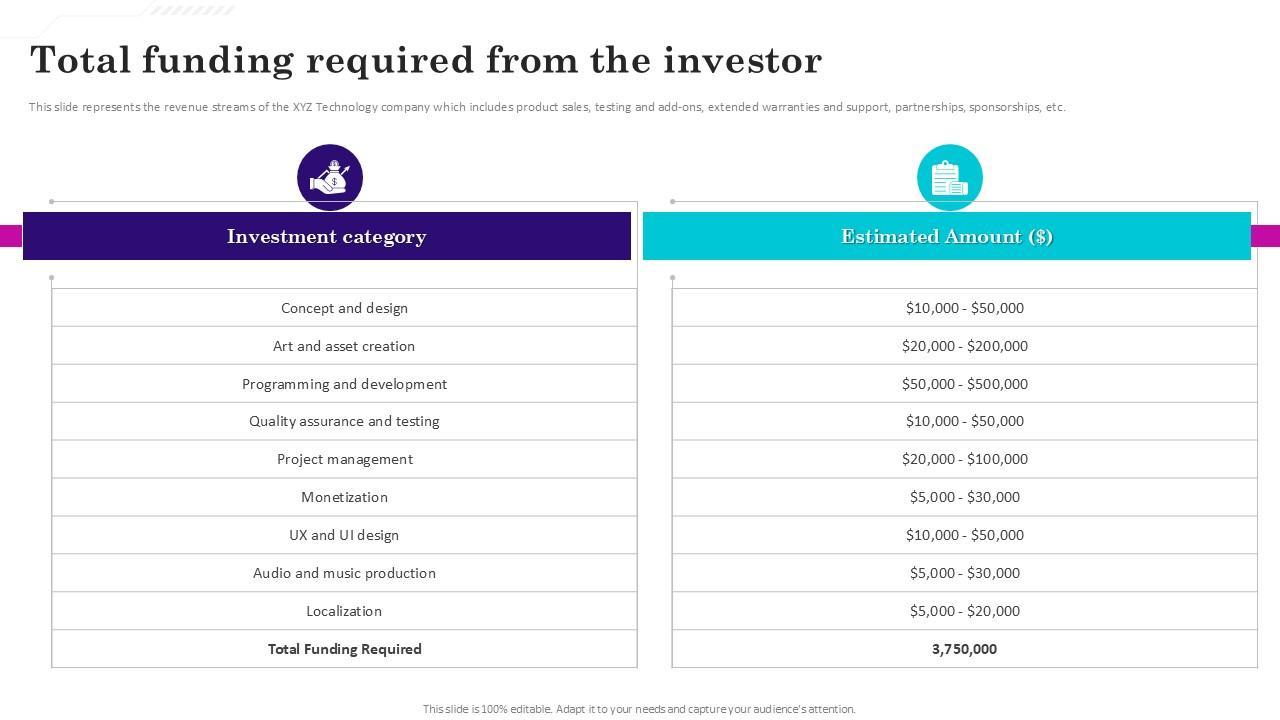Click the teal invoice document icon
Viewport: 1280px width, 720px height.
click(949, 178)
